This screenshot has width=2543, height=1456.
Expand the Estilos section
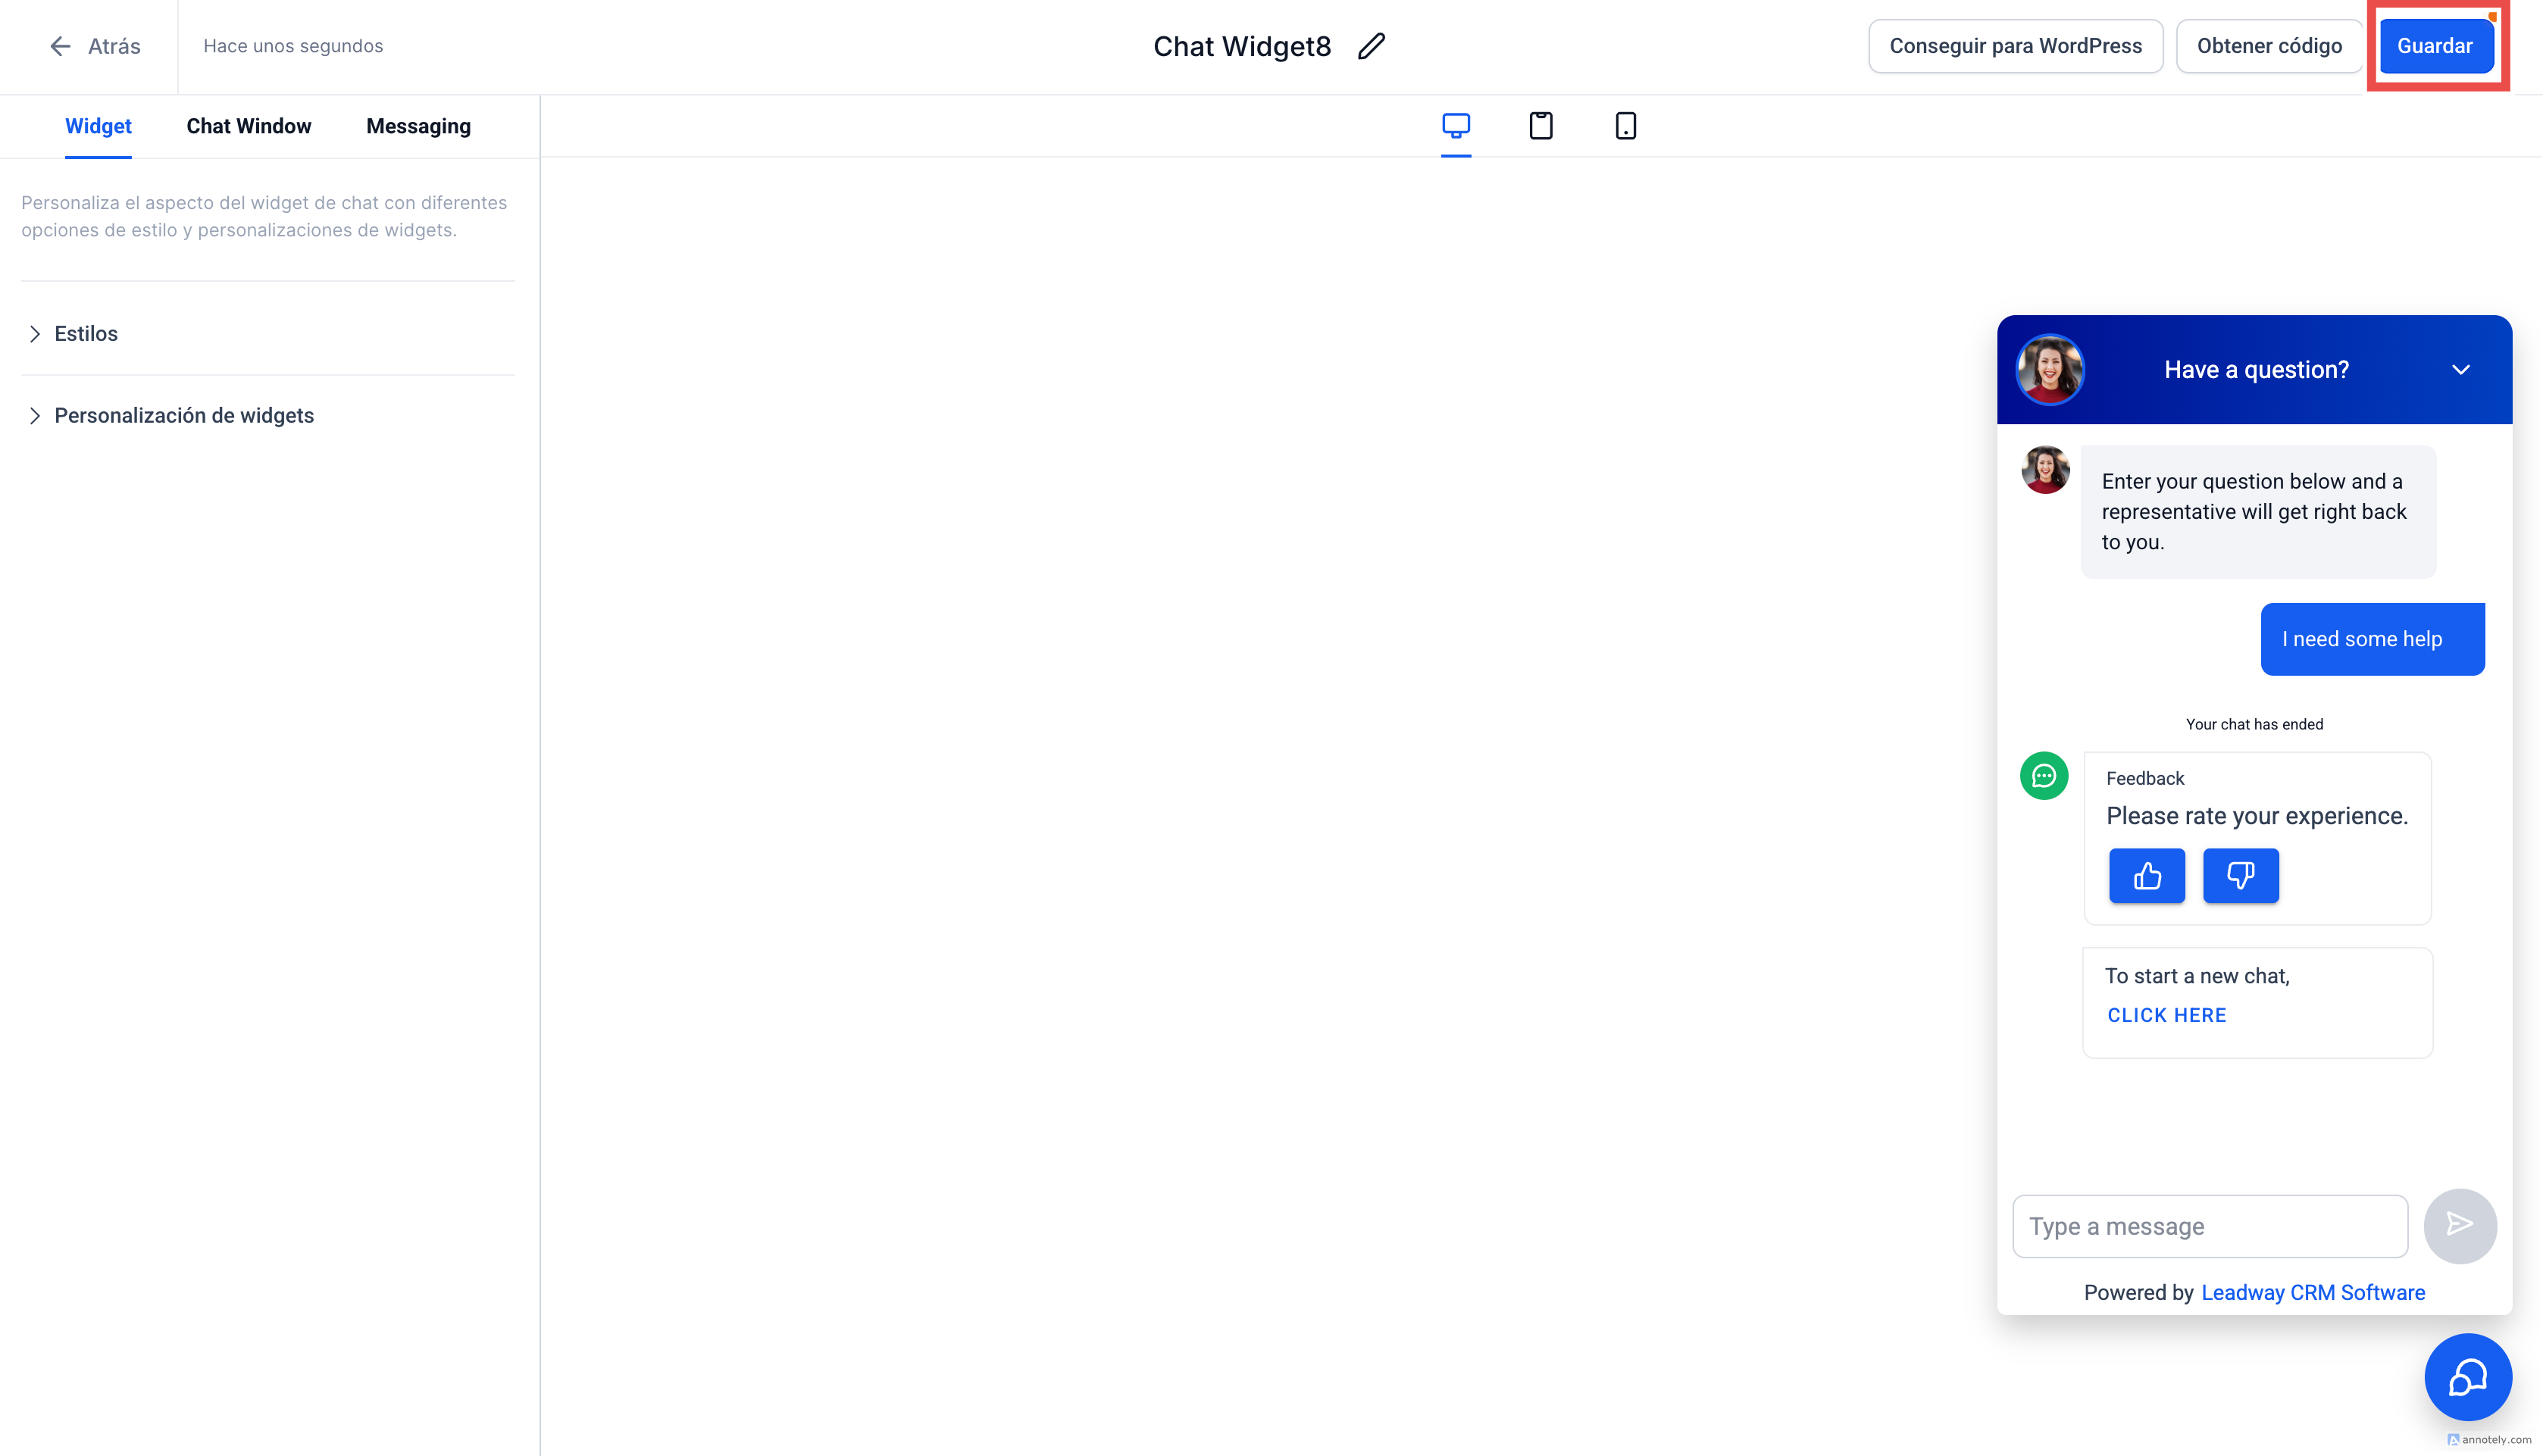[x=85, y=334]
